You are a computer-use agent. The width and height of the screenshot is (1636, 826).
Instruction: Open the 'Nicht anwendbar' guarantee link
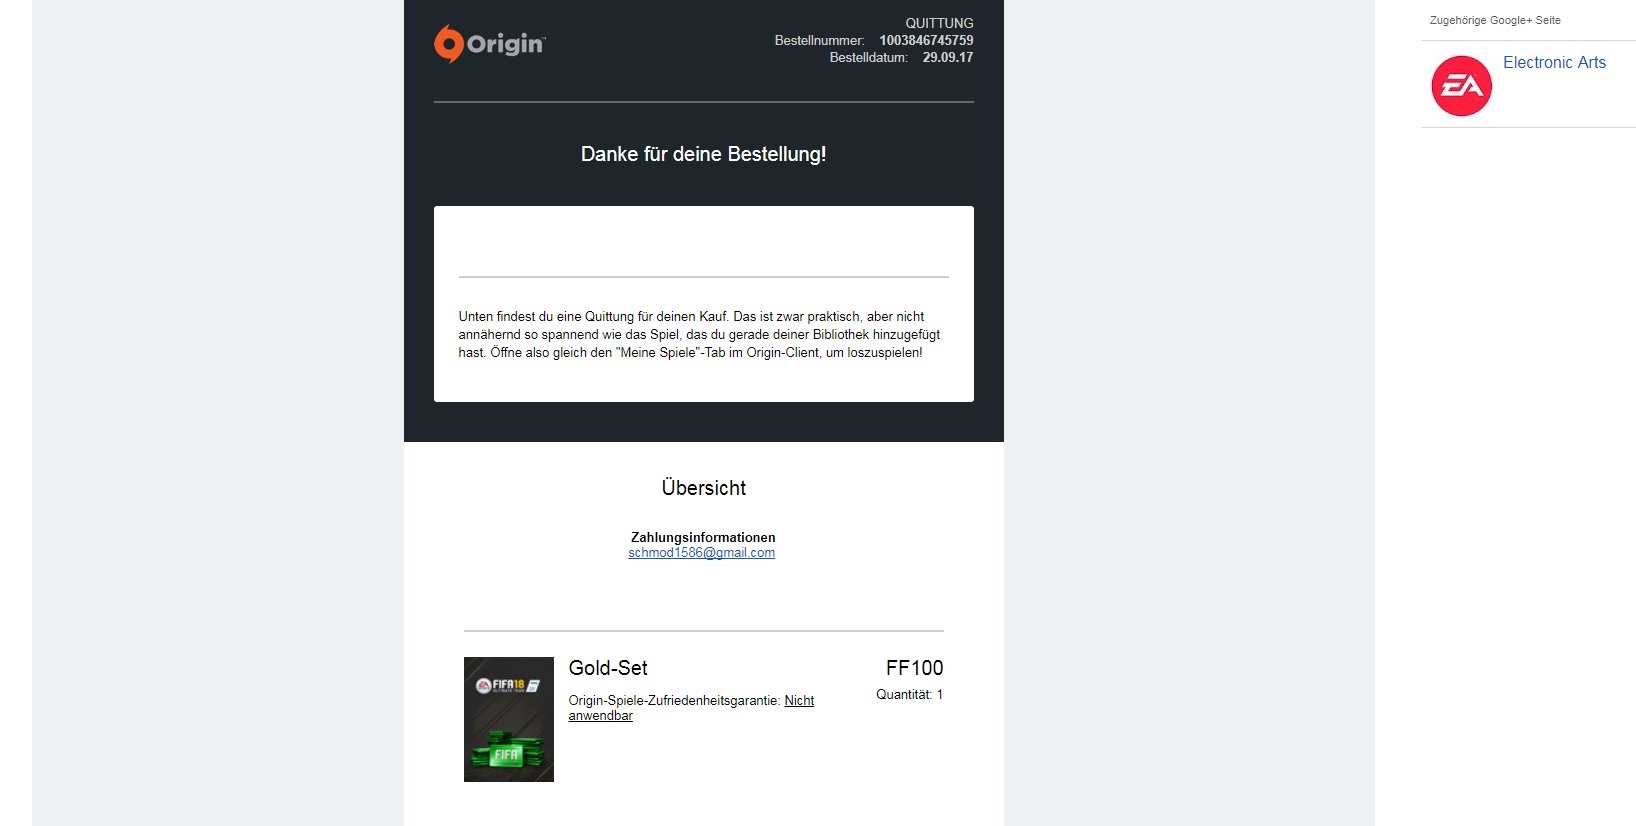click(691, 708)
